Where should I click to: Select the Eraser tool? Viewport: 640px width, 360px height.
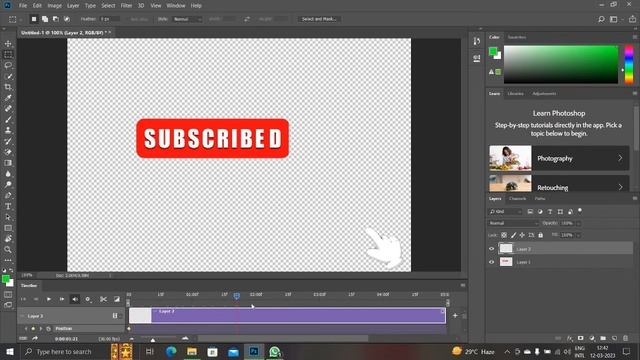pos(8,152)
